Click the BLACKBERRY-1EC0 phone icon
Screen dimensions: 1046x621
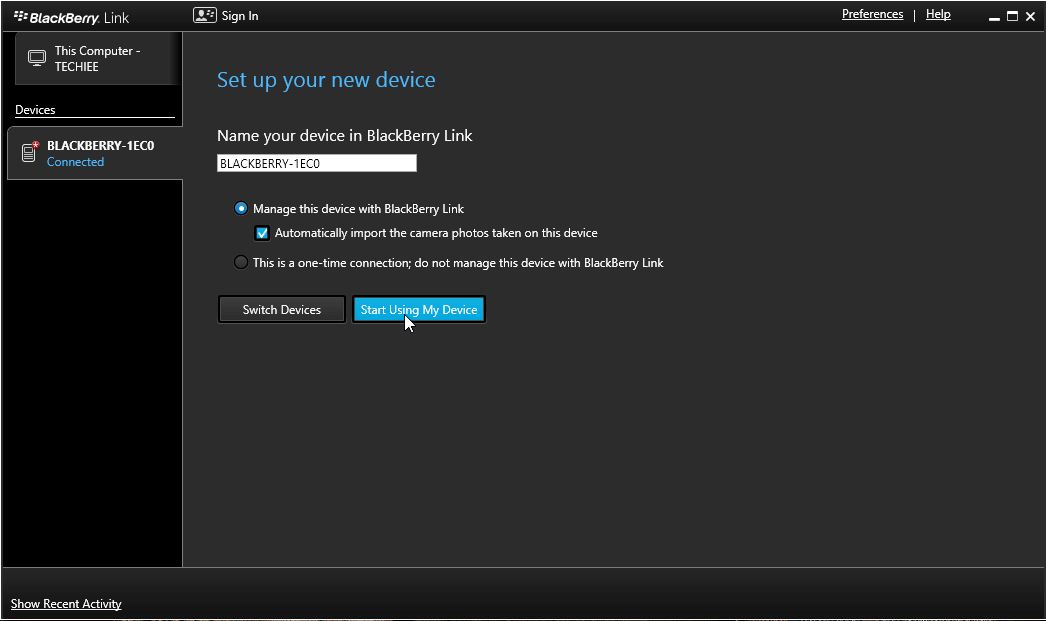[x=30, y=152]
